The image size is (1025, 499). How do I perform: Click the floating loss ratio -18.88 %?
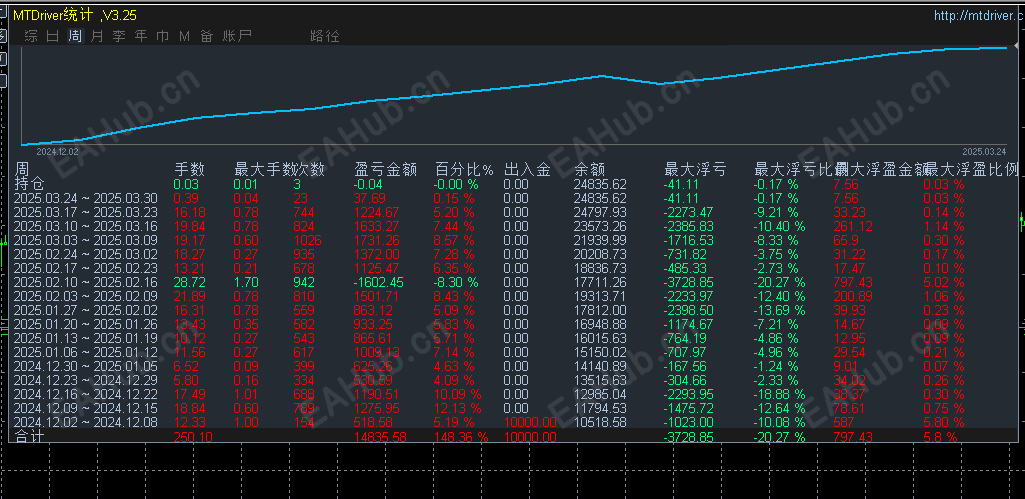(x=780, y=395)
